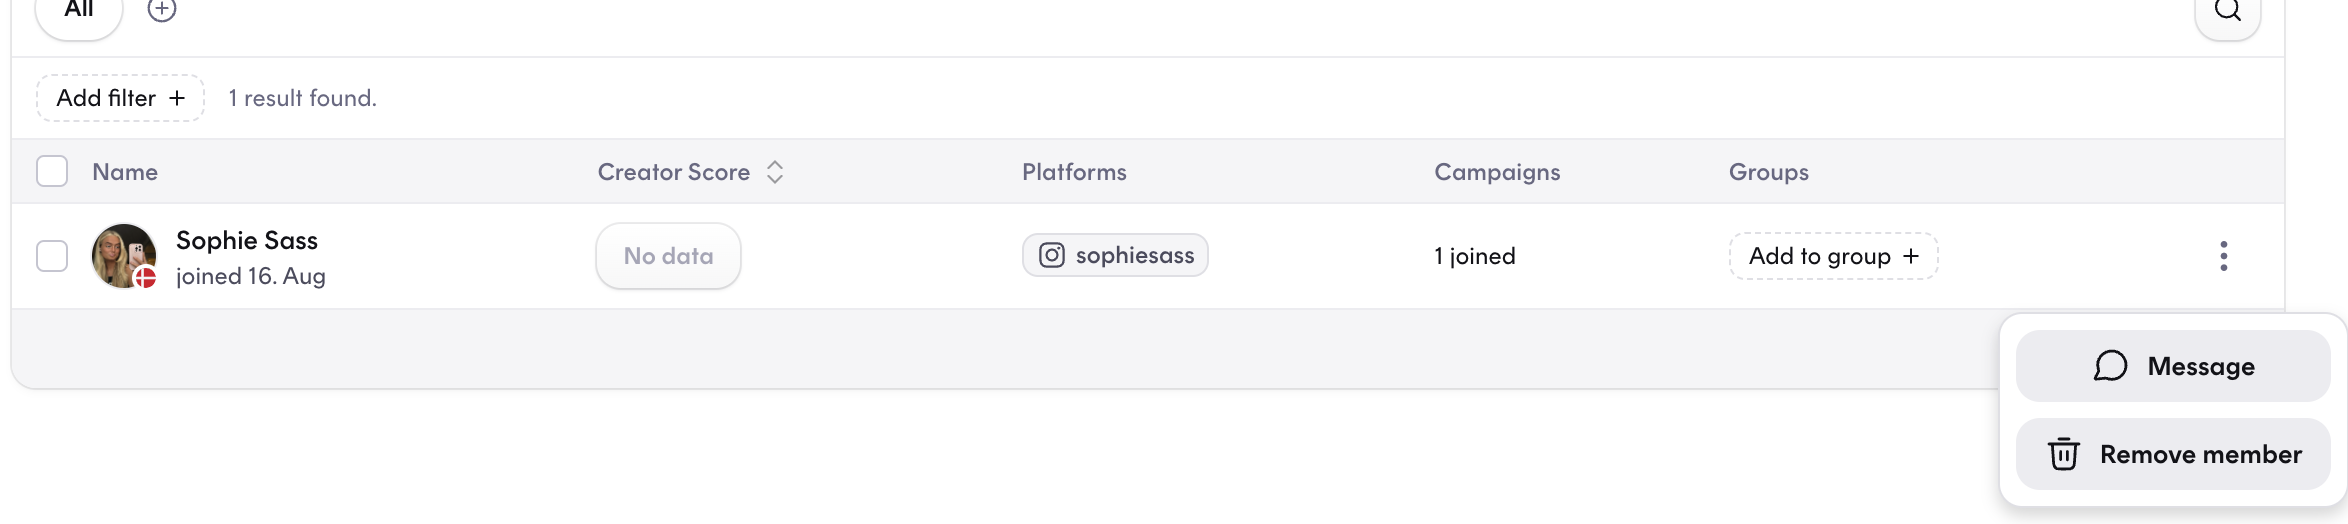Click the trash icon in Remove member
Screen dimensions: 2348x524
tap(2063, 454)
